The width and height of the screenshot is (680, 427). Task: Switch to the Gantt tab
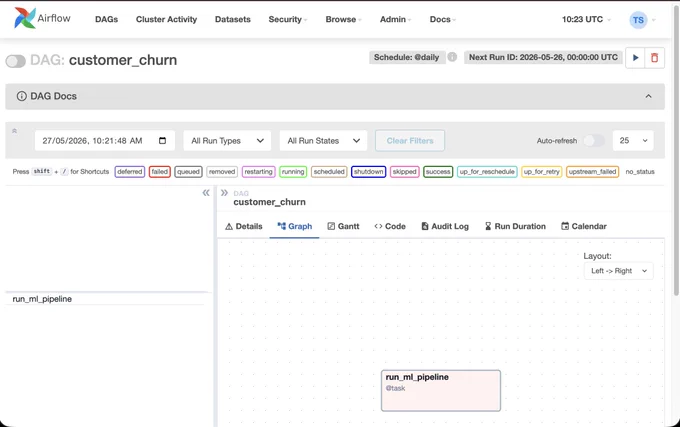(x=343, y=226)
